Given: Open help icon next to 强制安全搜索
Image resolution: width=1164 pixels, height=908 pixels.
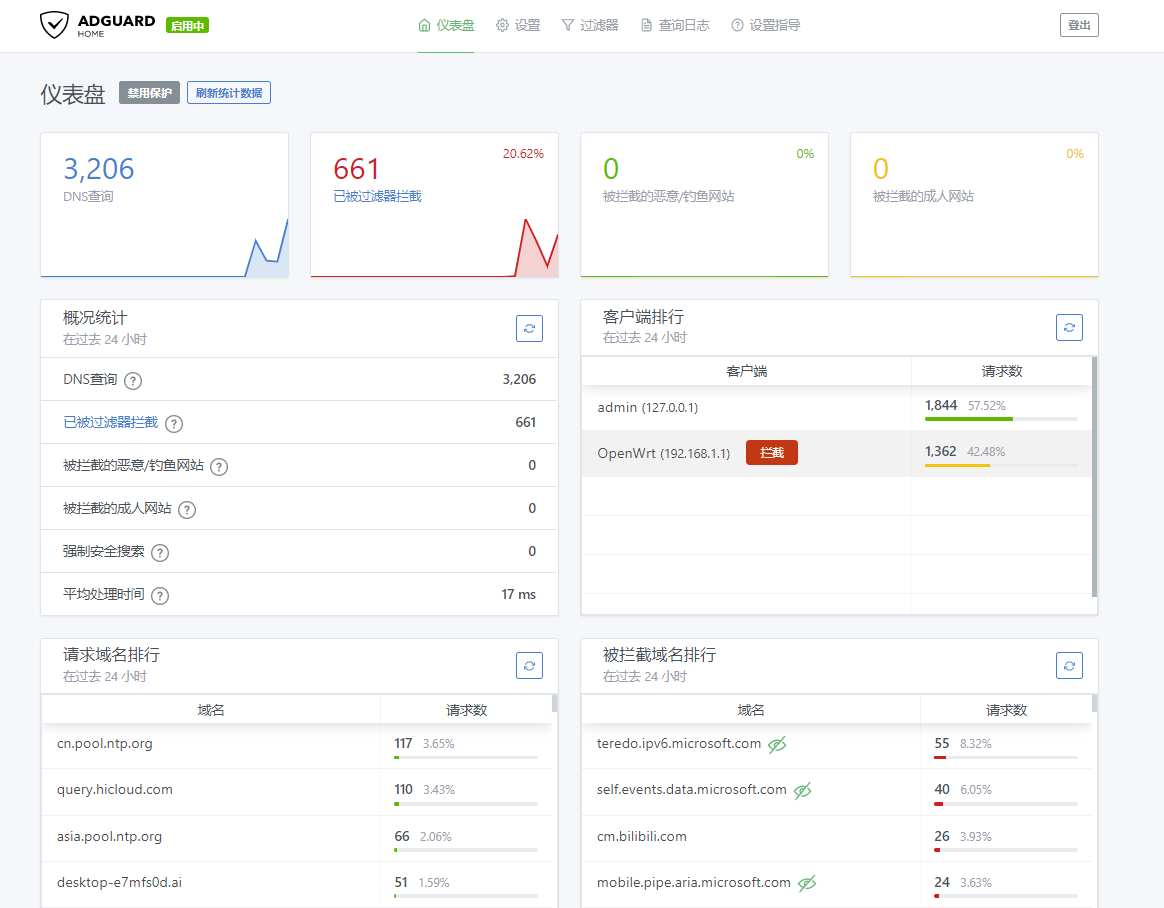Looking at the screenshot, I should [160, 552].
